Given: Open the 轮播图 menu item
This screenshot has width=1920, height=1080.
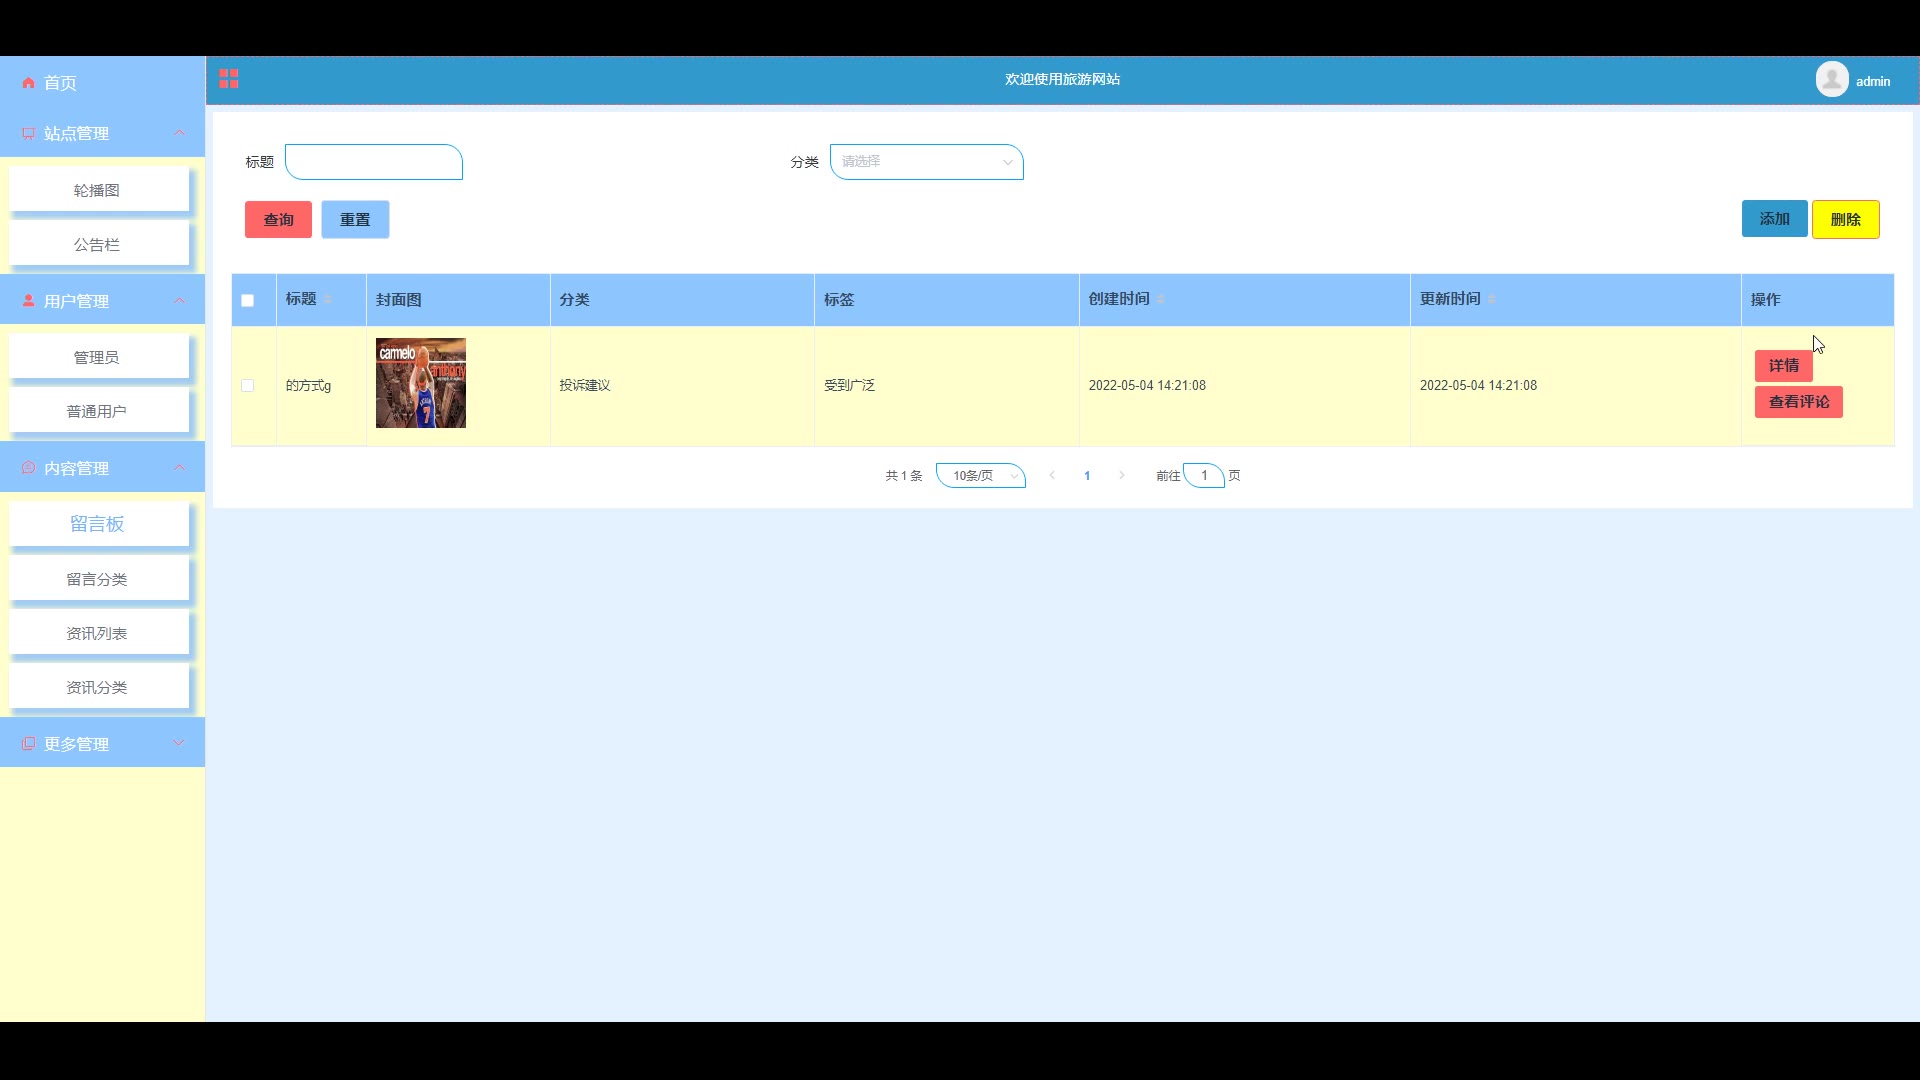Looking at the screenshot, I should click(x=97, y=191).
